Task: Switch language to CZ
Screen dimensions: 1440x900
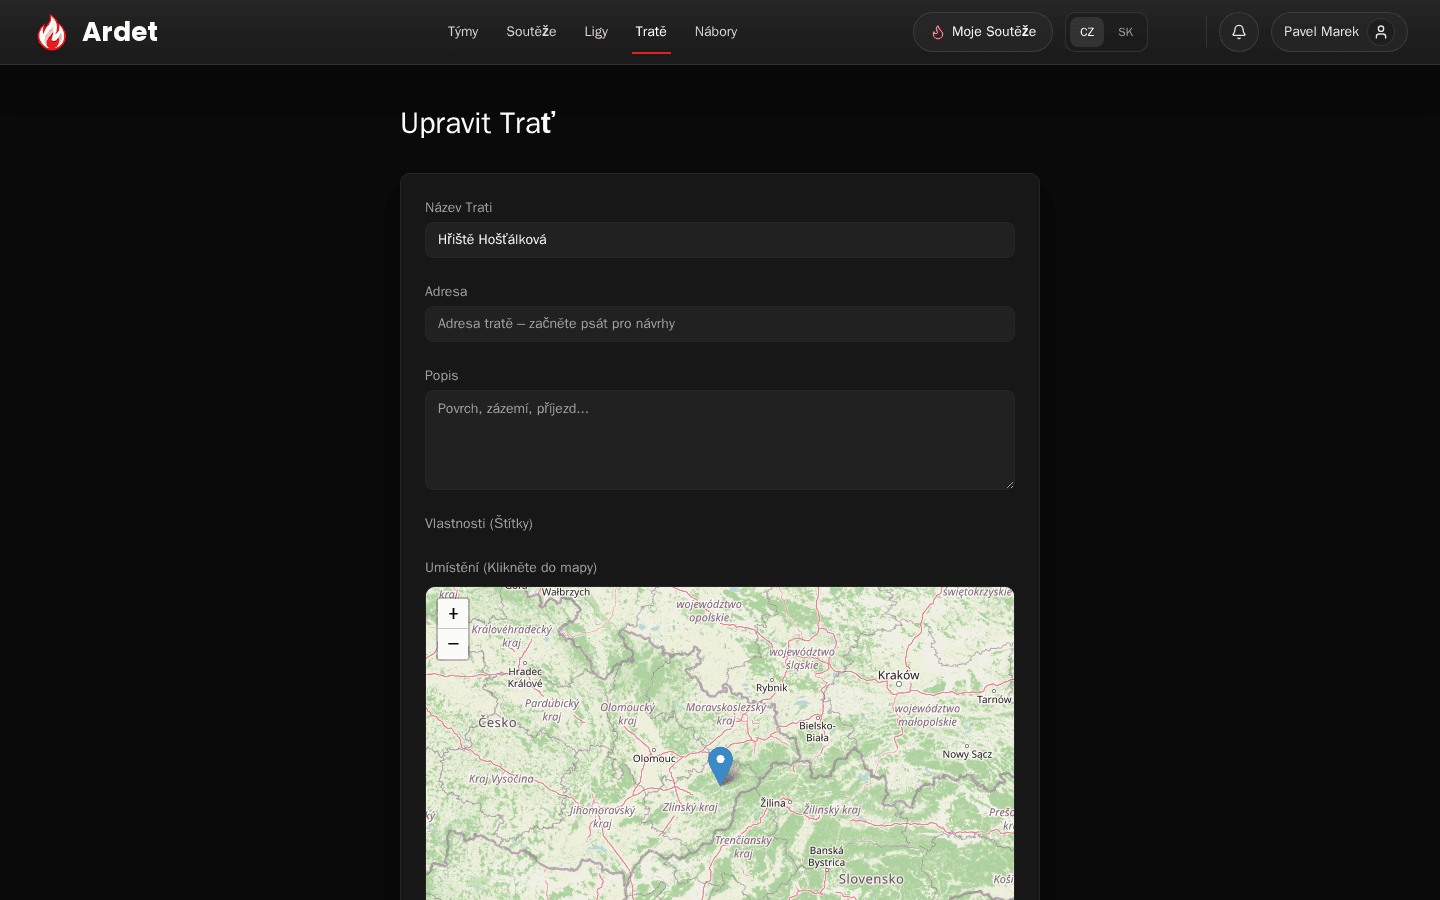Action: tap(1087, 32)
